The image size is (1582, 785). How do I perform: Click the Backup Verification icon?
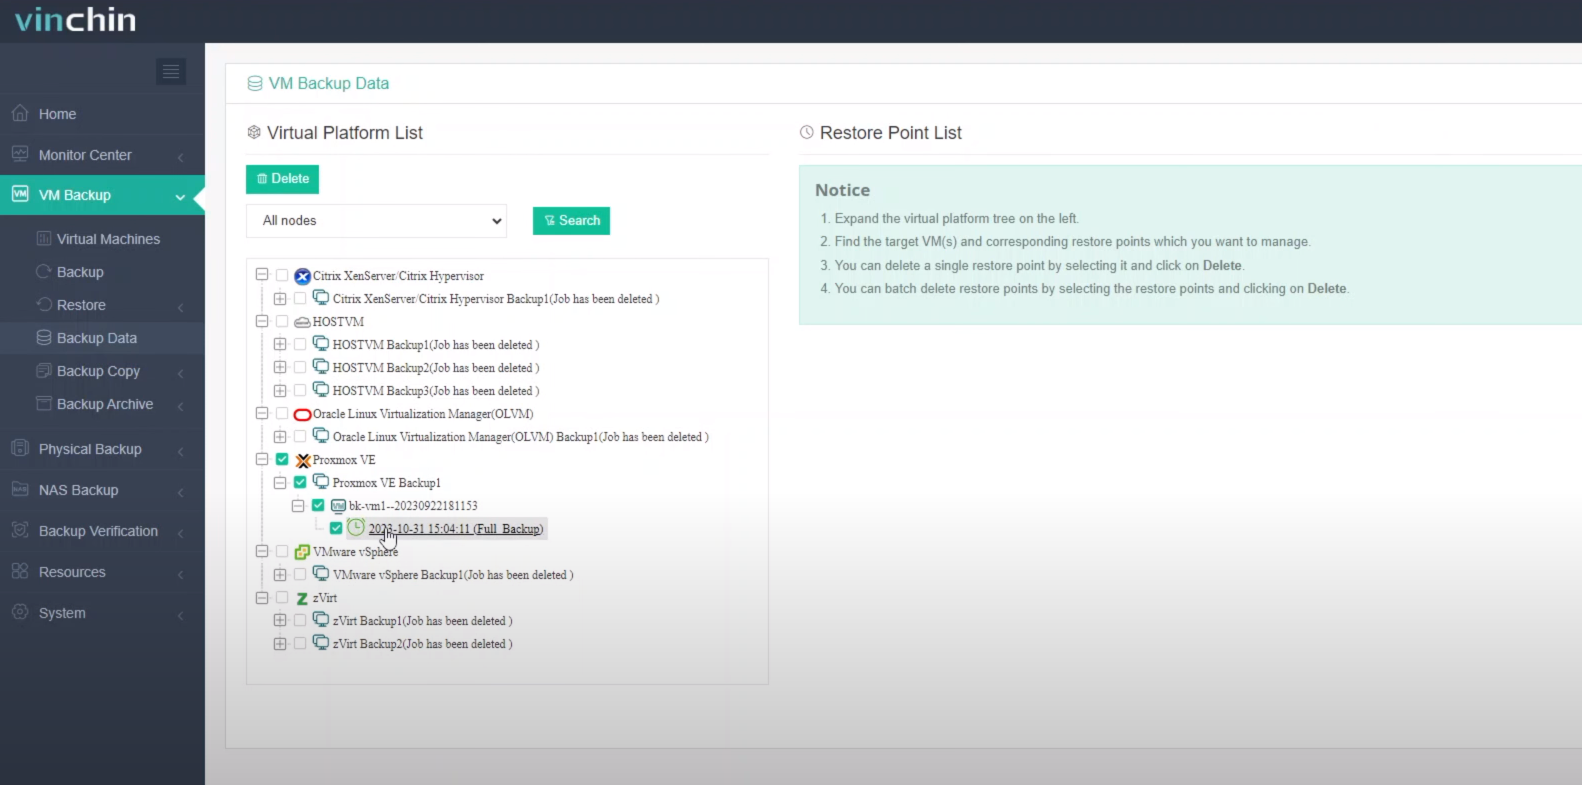pyautogui.click(x=20, y=530)
